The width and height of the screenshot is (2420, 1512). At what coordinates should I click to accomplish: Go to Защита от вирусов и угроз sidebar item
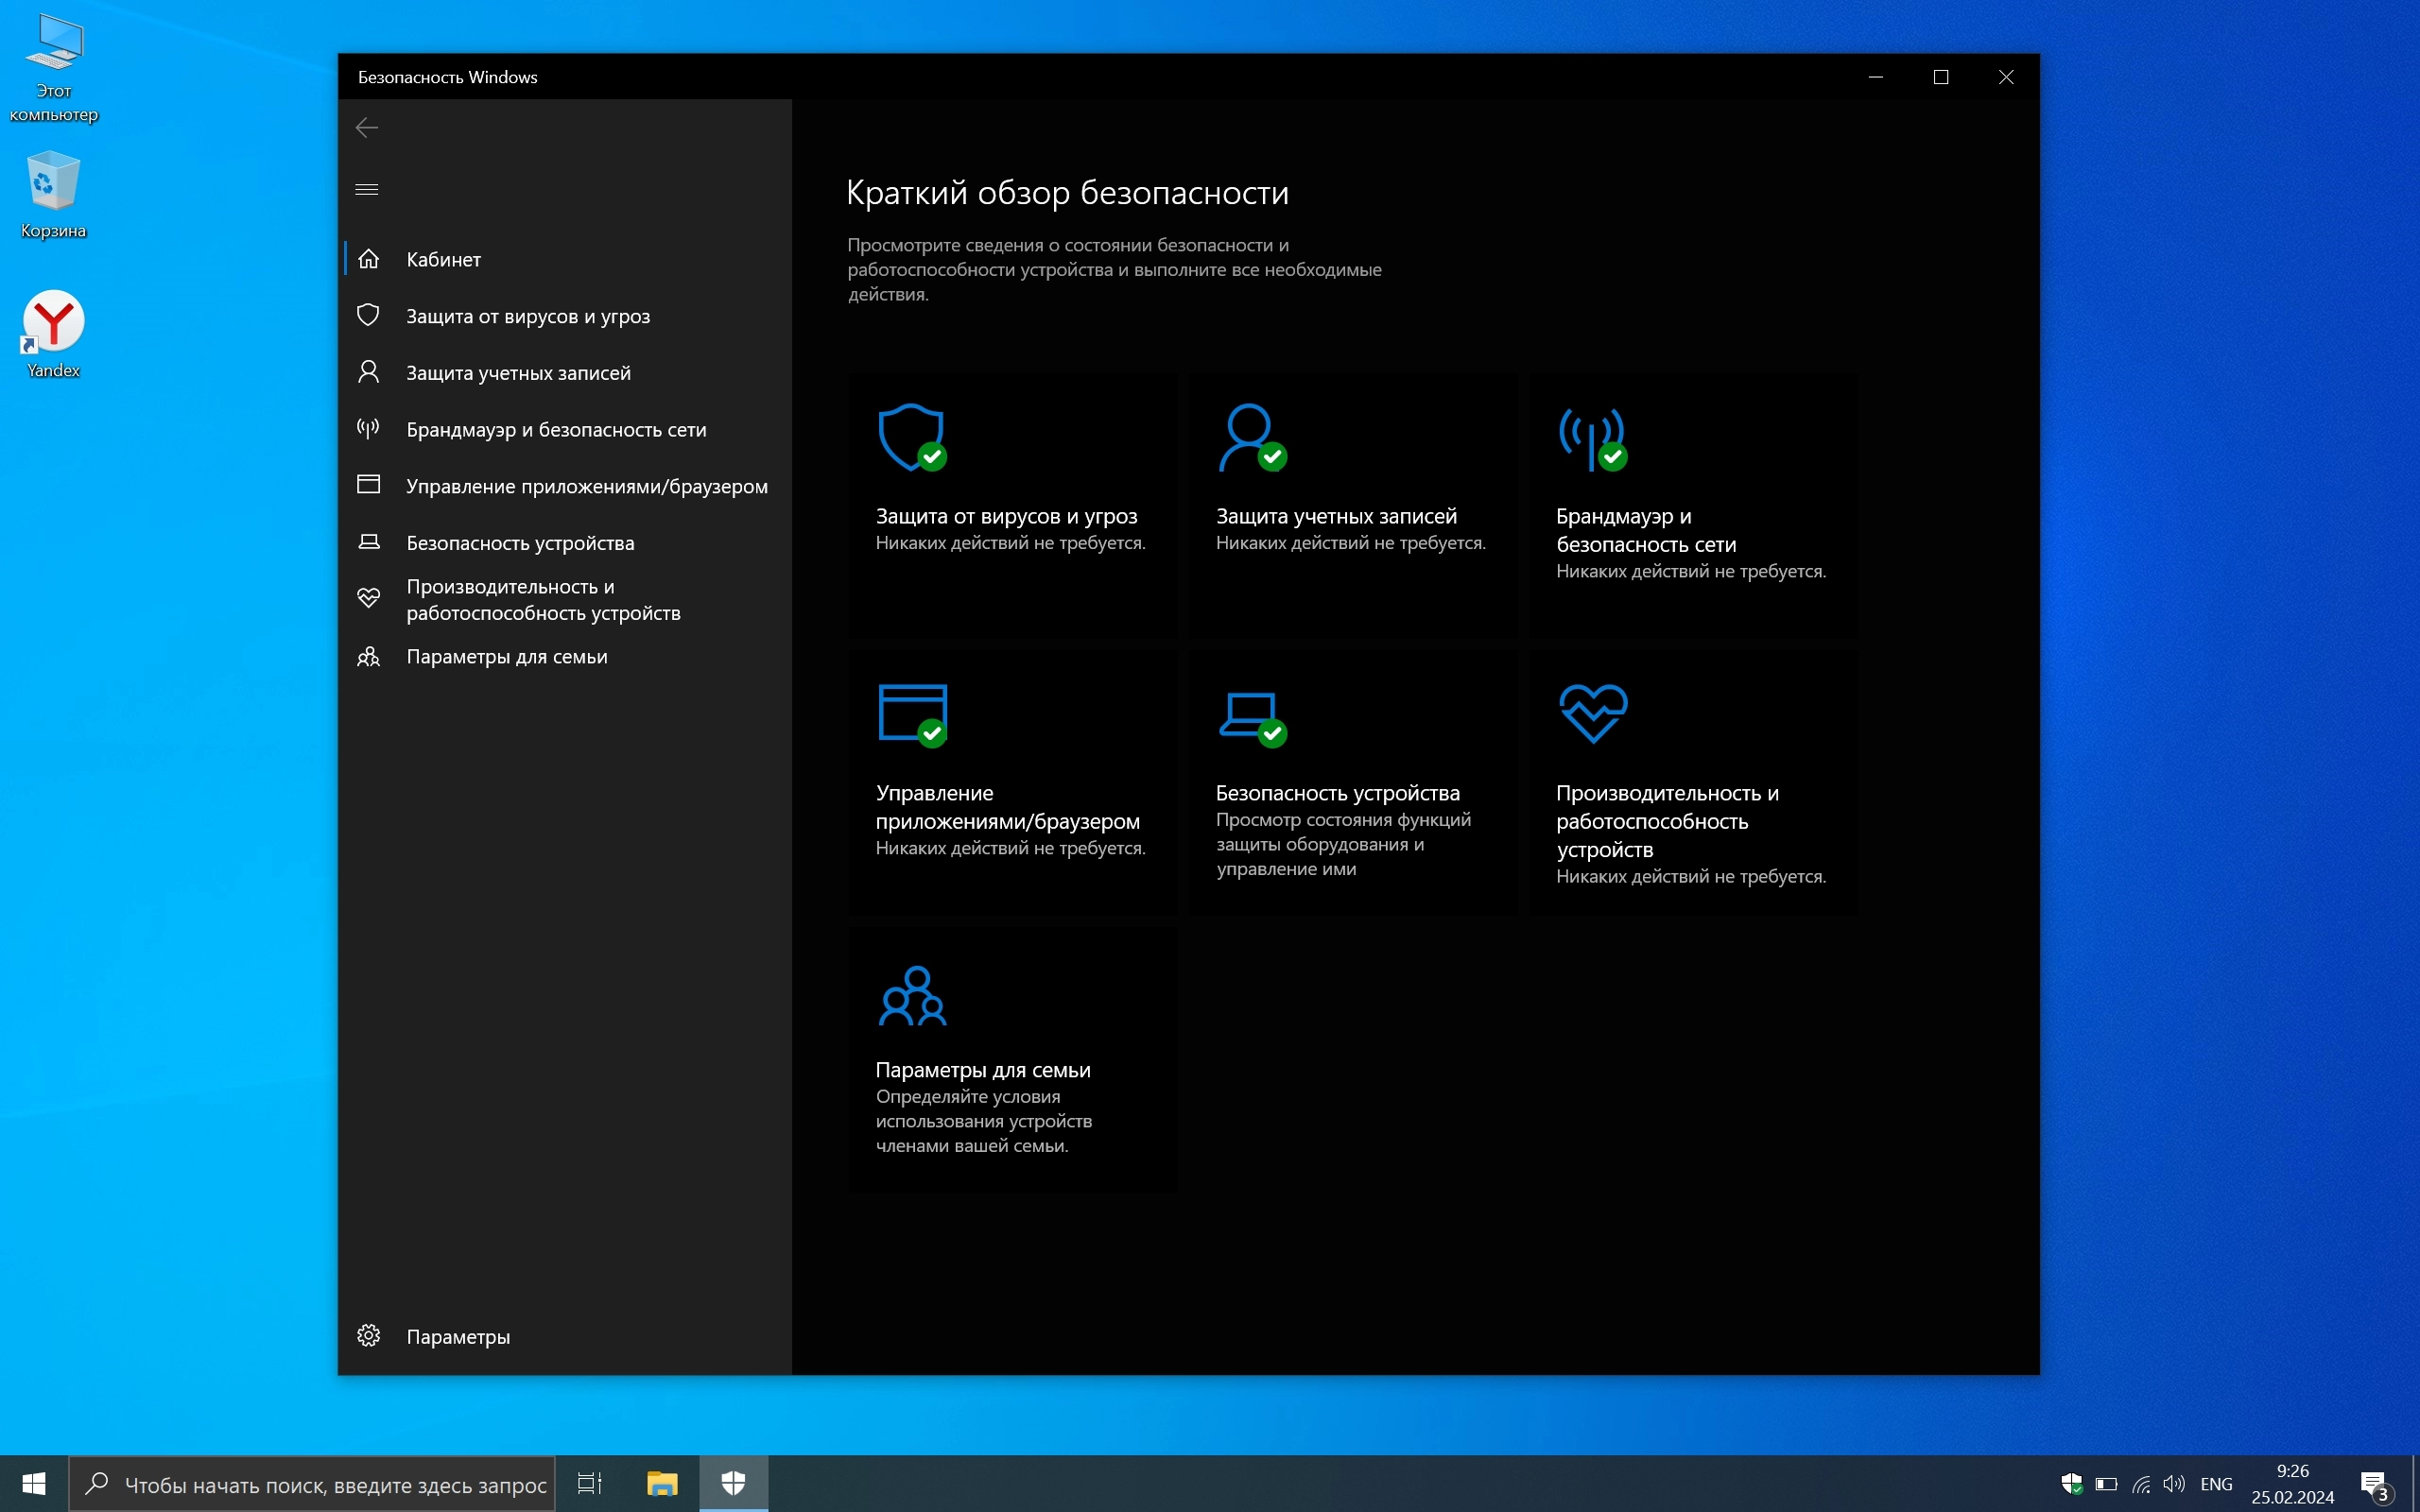click(x=527, y=316)
